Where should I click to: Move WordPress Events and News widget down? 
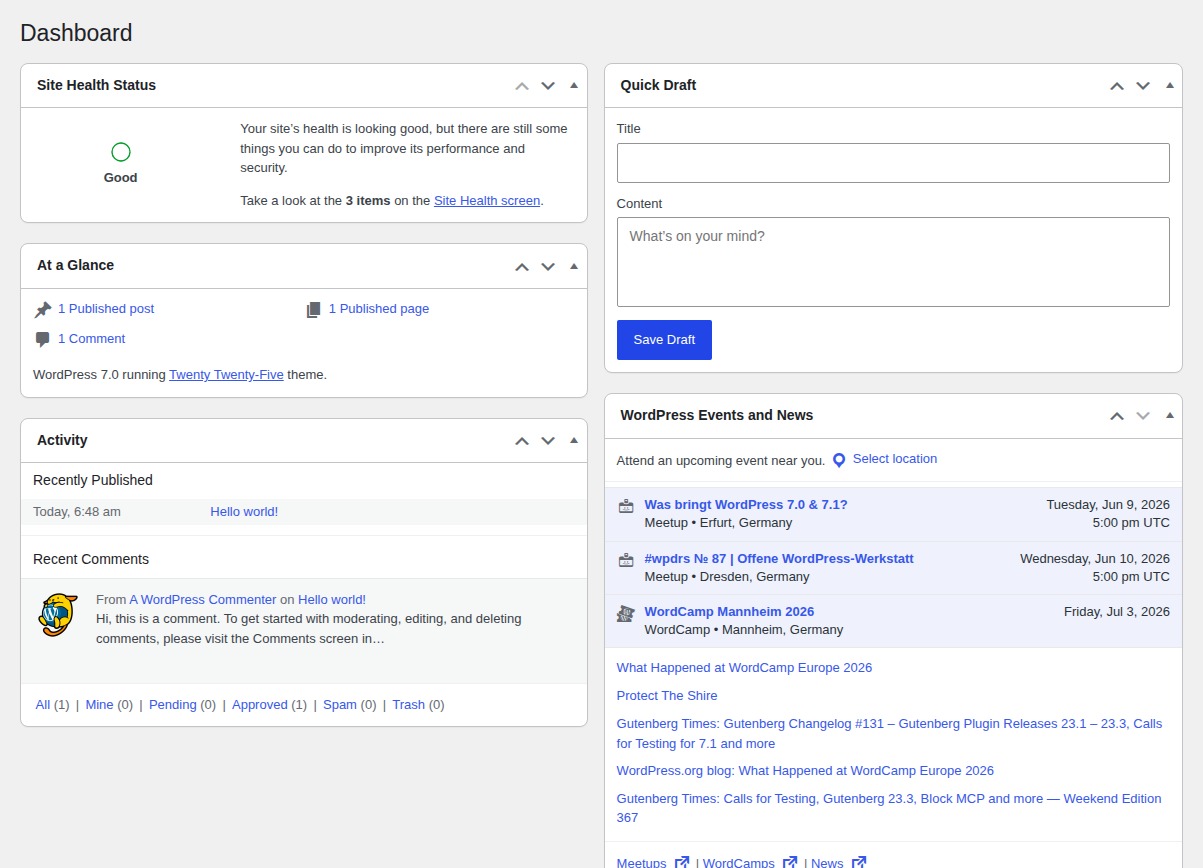pos(1143,416)
